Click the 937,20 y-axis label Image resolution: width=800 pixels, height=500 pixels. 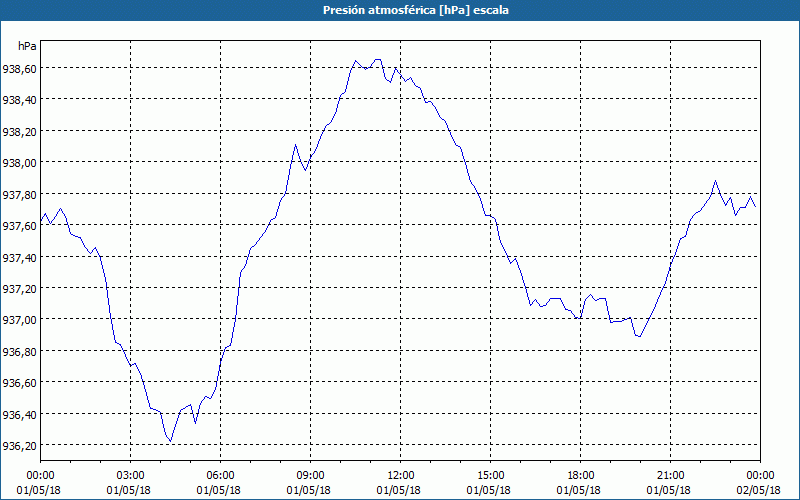(19, 288)
